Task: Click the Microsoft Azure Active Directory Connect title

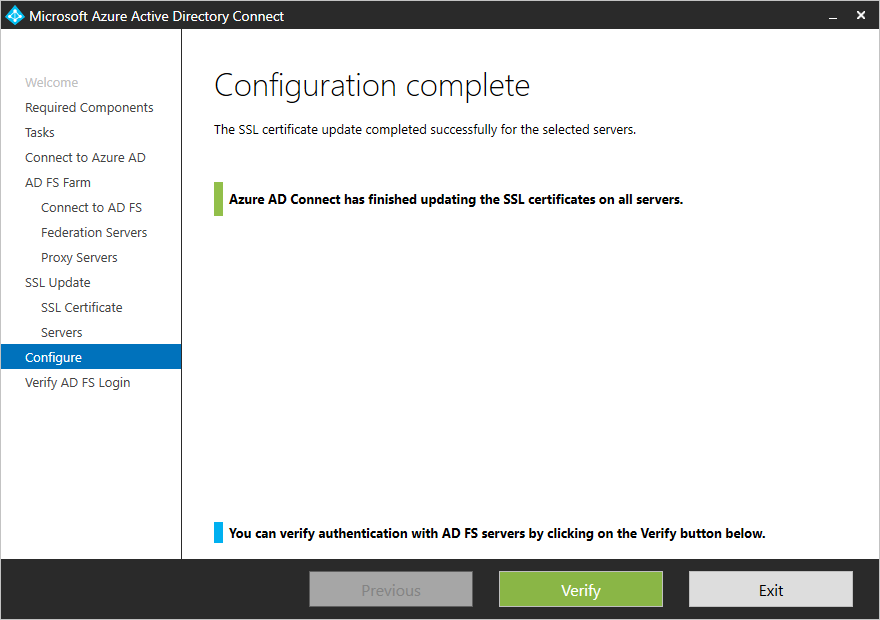Action: click(x=157, y=16)
